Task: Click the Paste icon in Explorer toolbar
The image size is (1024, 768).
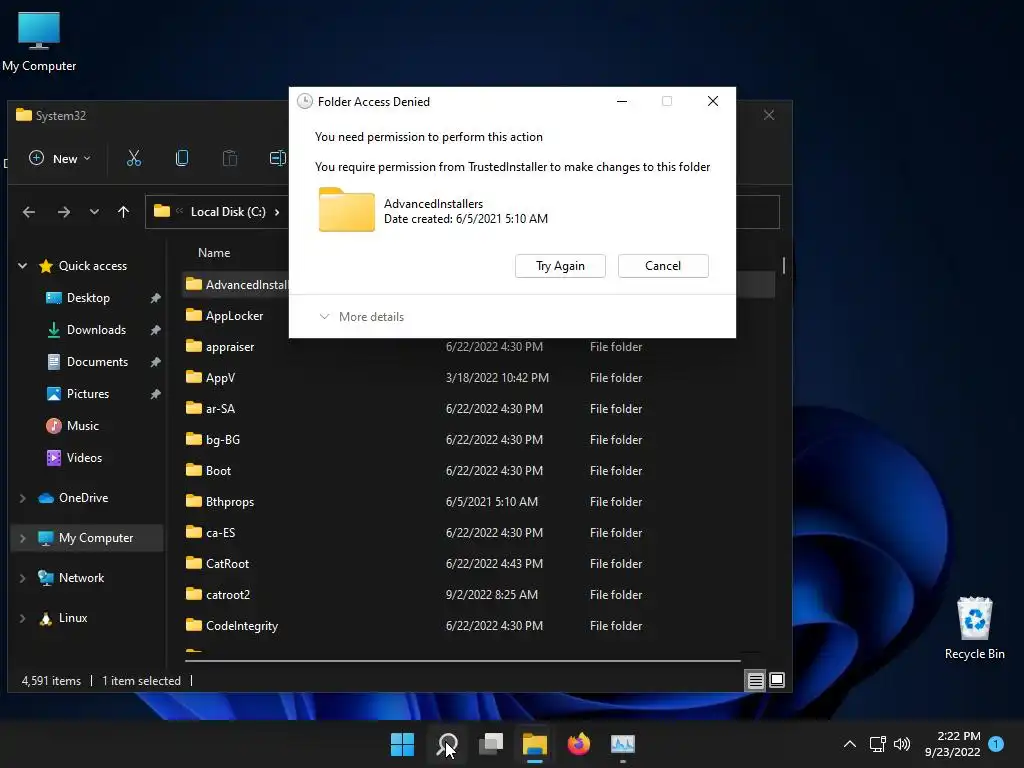Action: click(230, 158)
